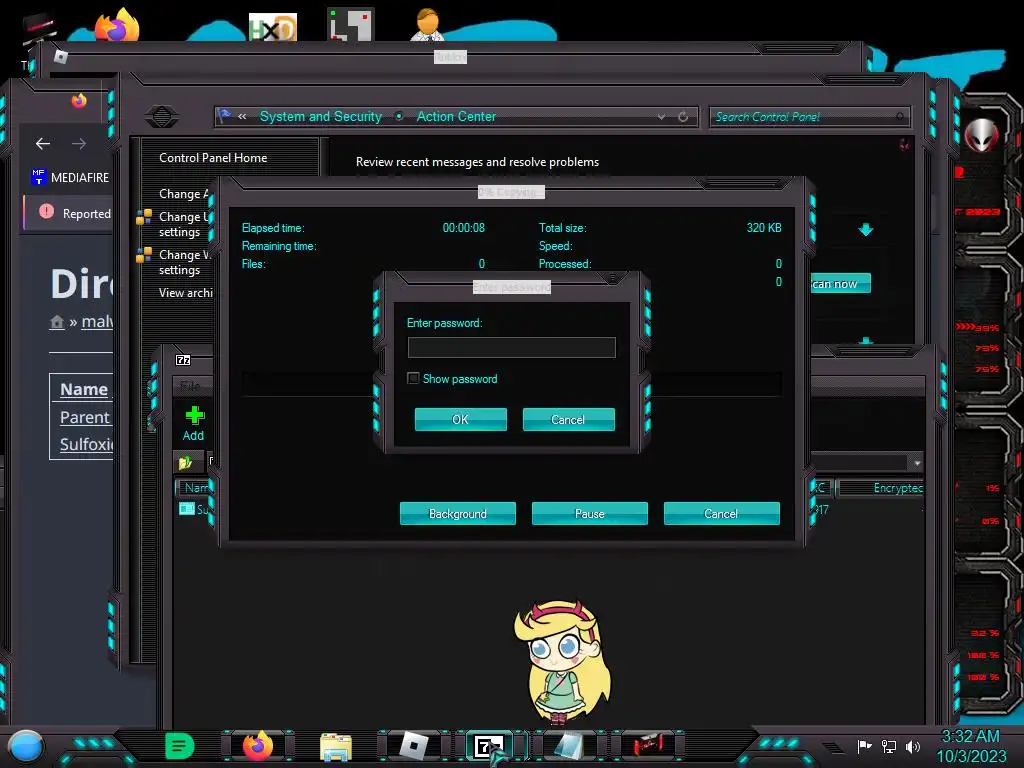This screenshot has height=768, width=1024.
Task: Click the Firefox forward arrow
Action: coord(79,143)
